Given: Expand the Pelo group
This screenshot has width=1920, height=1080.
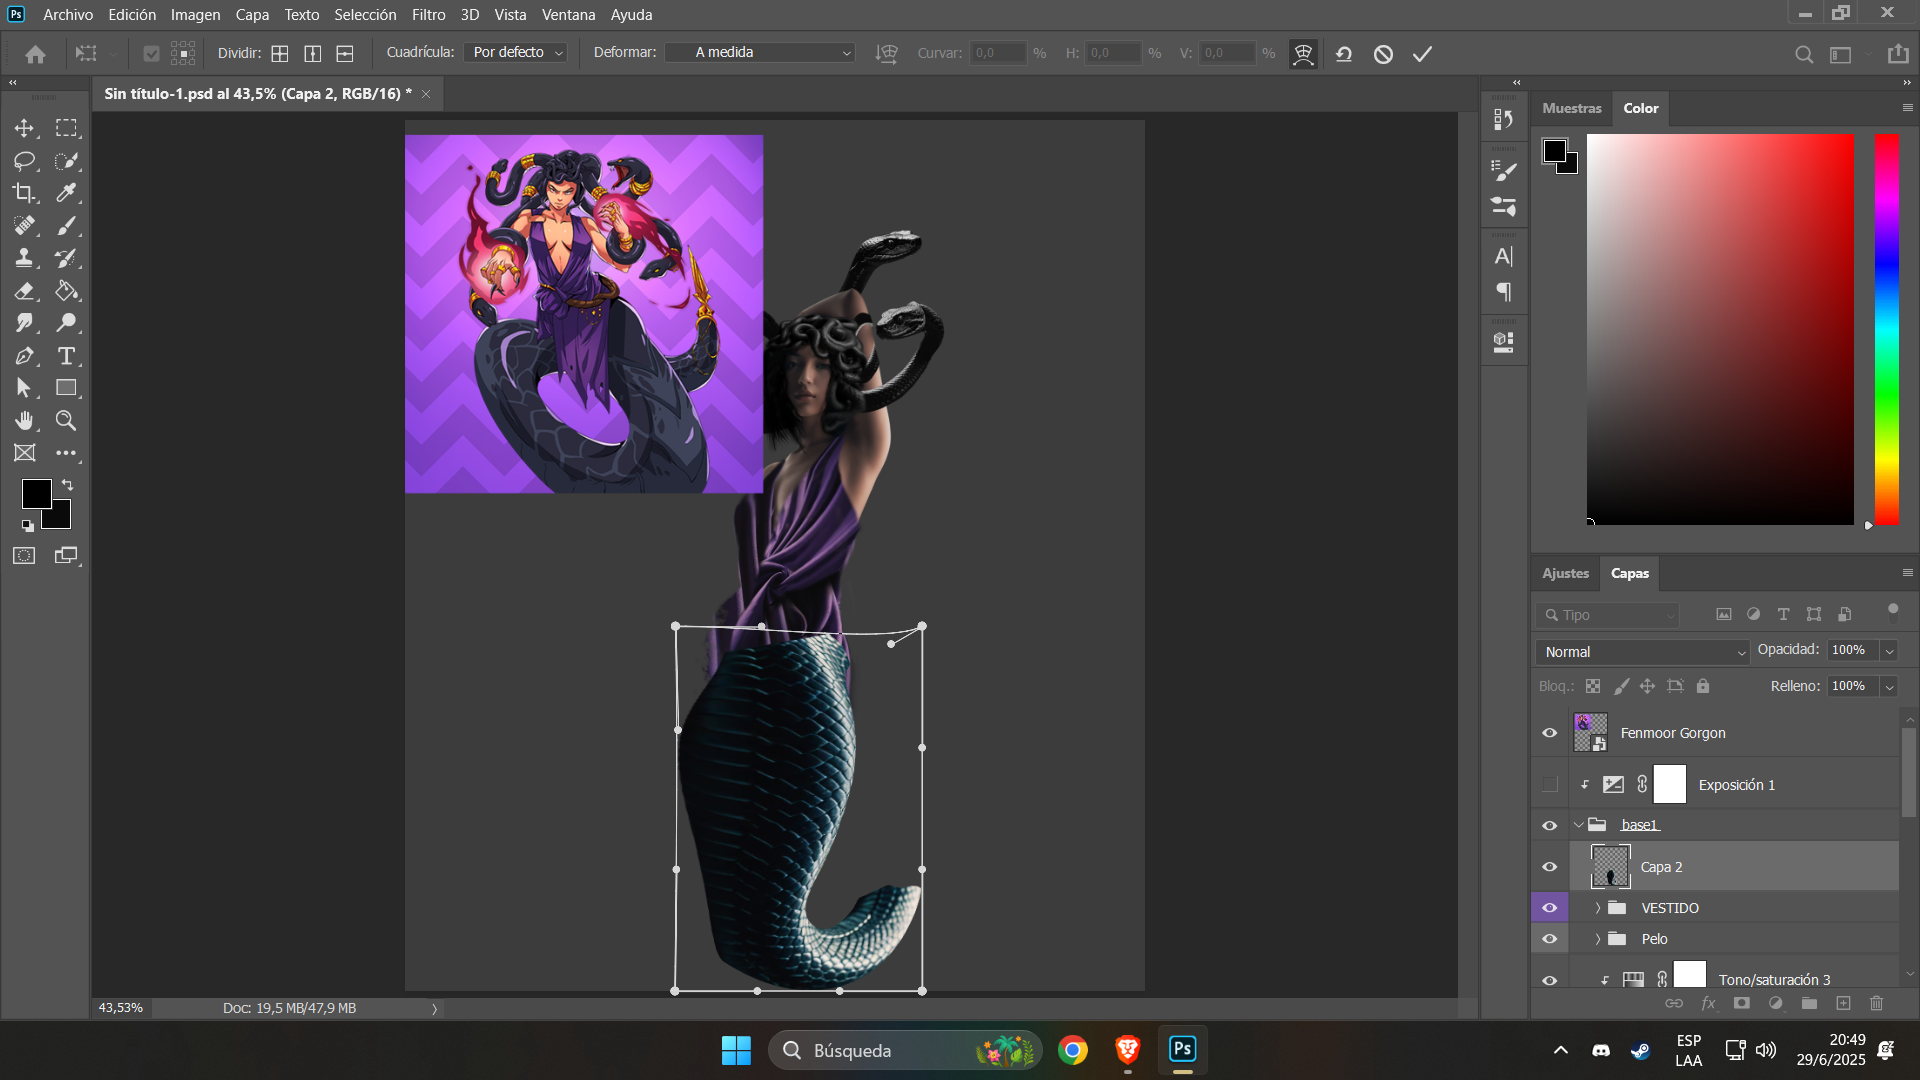Looking at the screenshot, I should (x=1598, y=939).
